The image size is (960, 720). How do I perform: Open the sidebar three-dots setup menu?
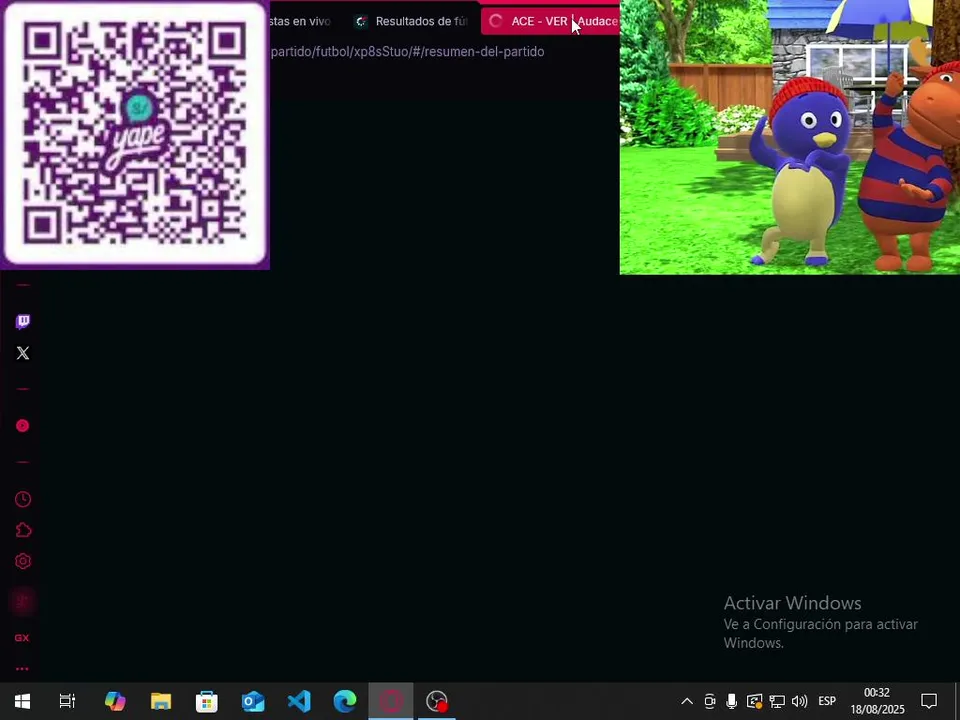[22, 669]
